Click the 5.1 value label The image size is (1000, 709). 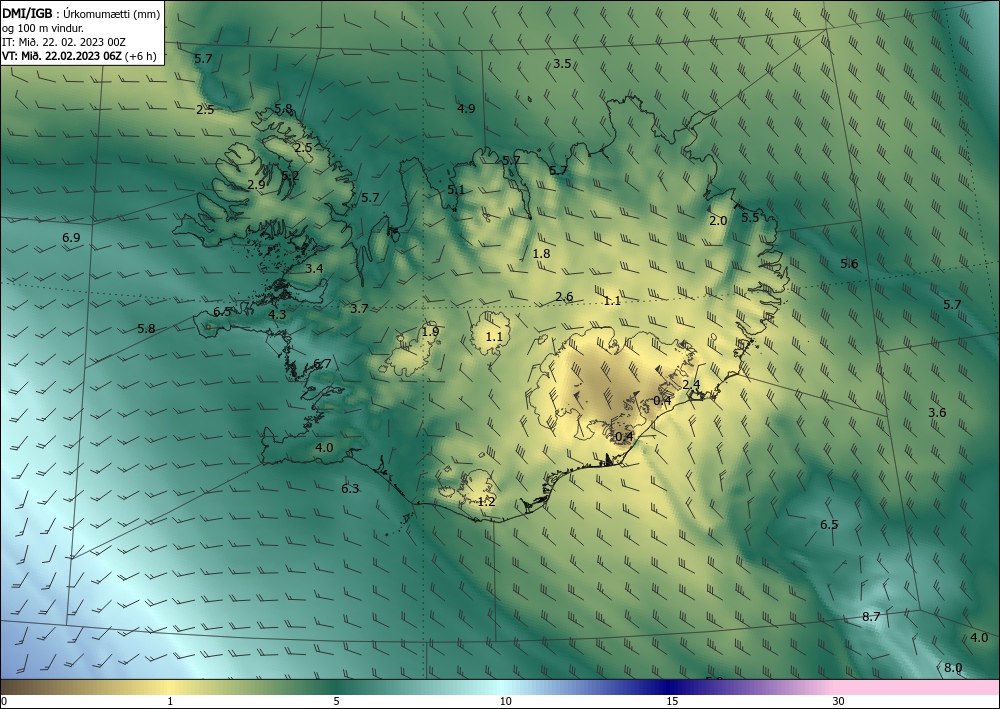point(456,190)
